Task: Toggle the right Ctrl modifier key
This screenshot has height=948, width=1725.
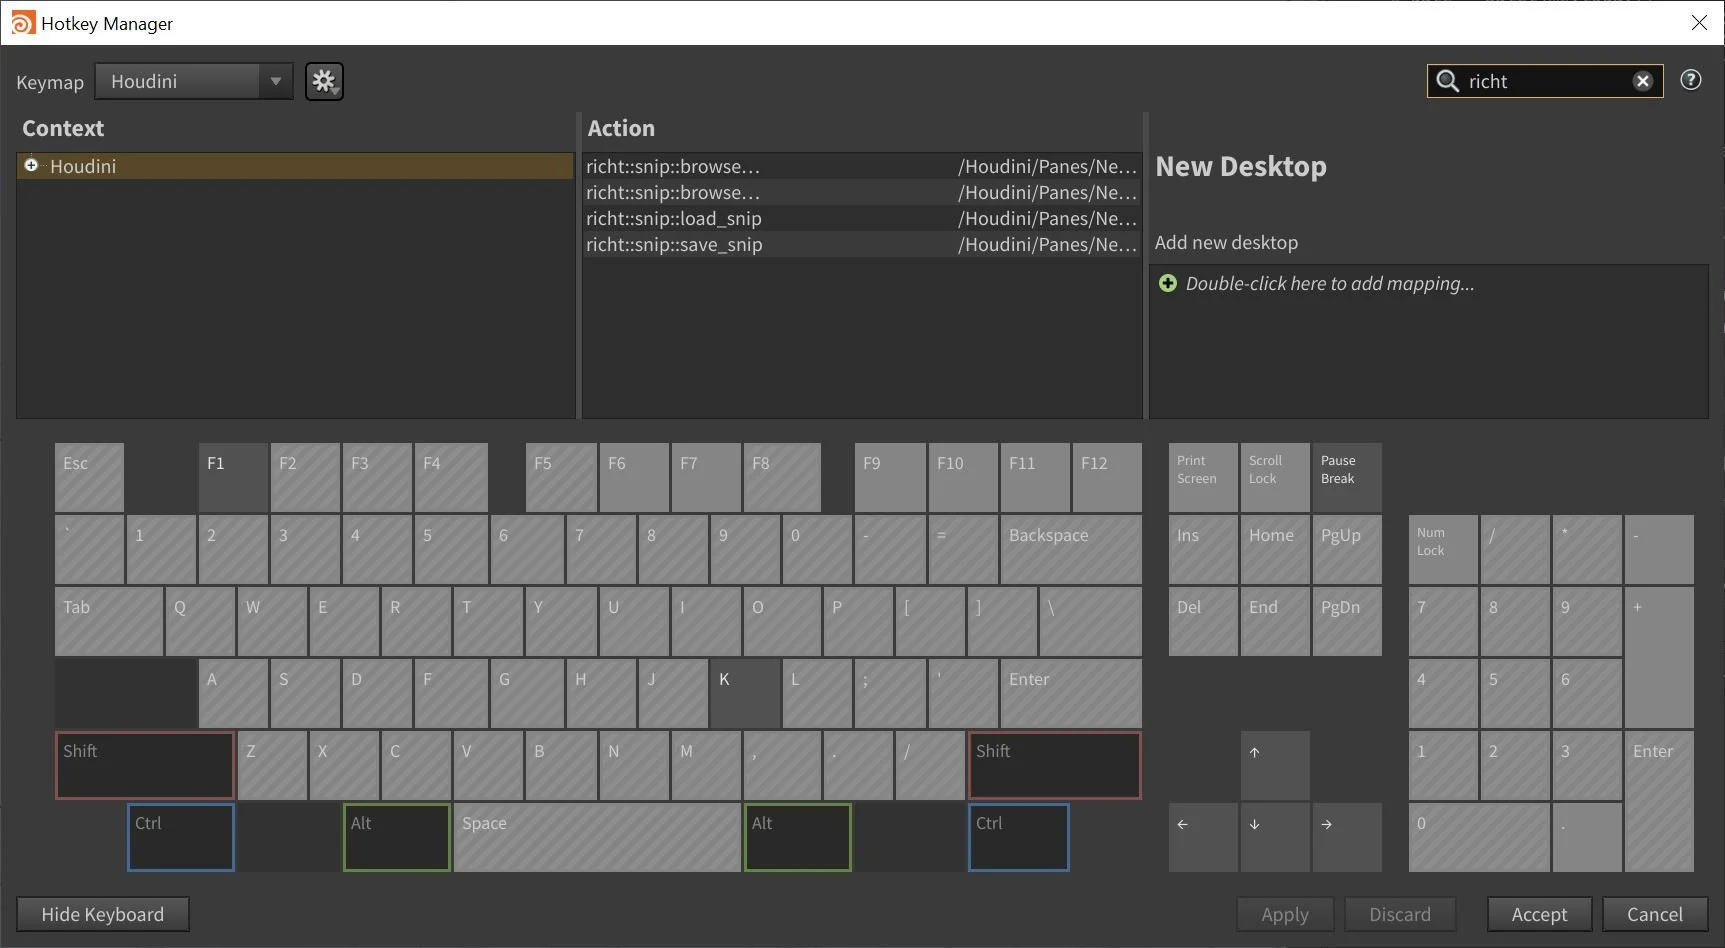Action: coord(1018,837)
